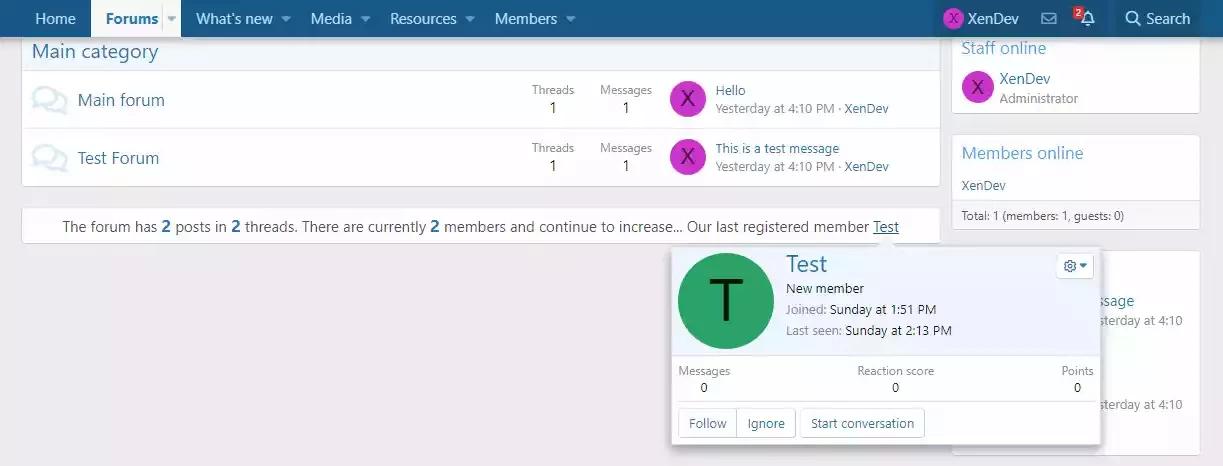The width and height of the screenshot is (1223, 466).
Task: Click the large green T avatar
Action: (726, 299)
